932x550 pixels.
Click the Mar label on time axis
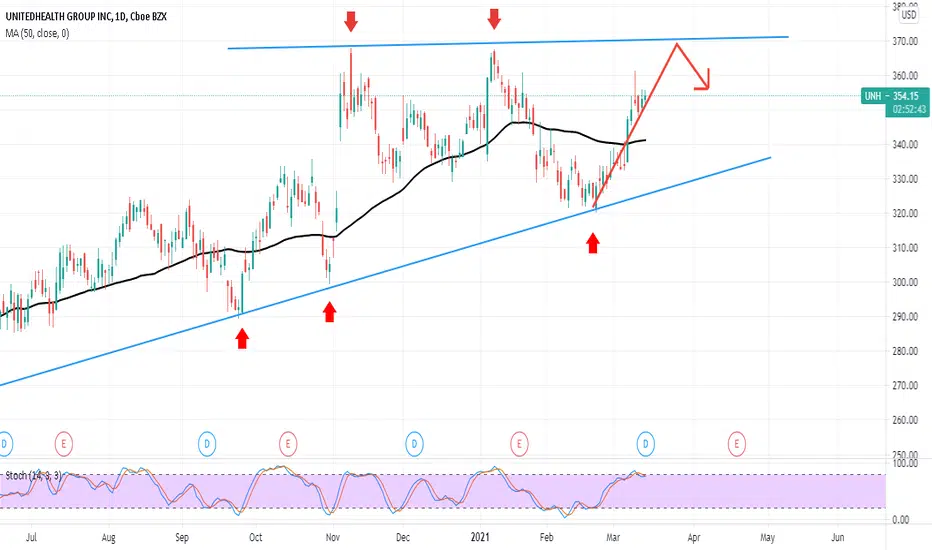(613, 538)
